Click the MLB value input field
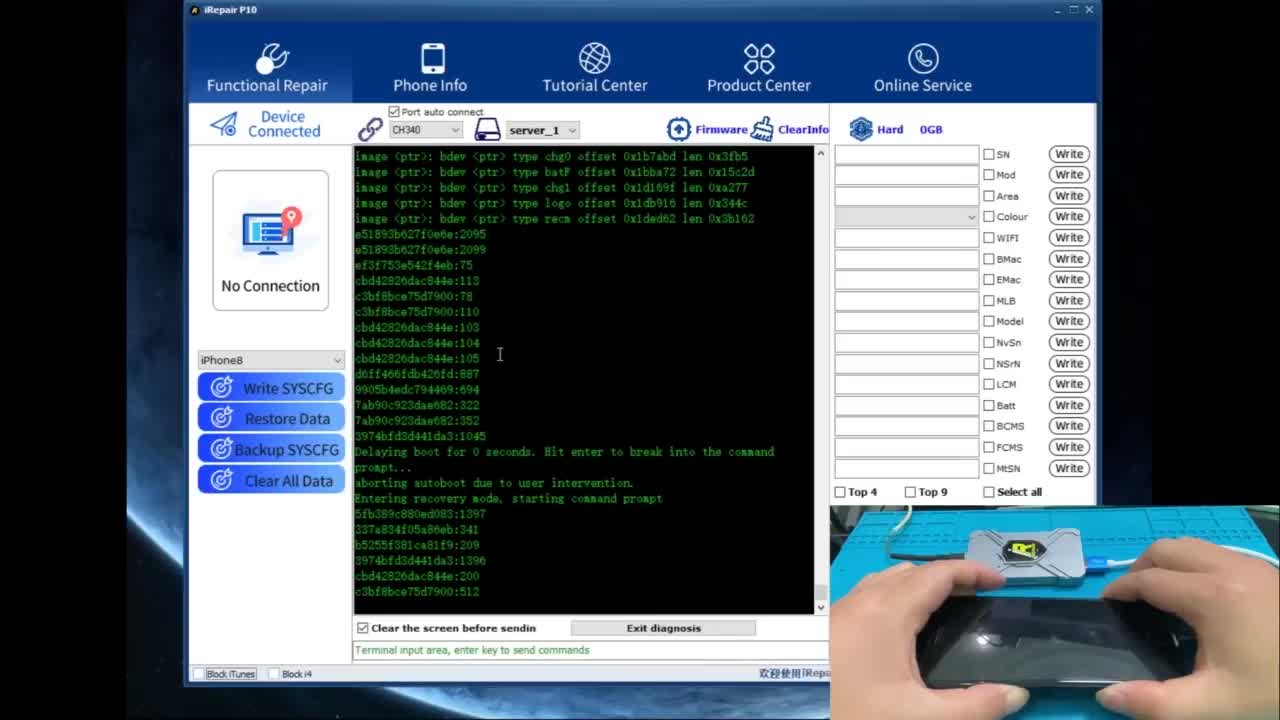1280x720 pixels. coord(907,300)
